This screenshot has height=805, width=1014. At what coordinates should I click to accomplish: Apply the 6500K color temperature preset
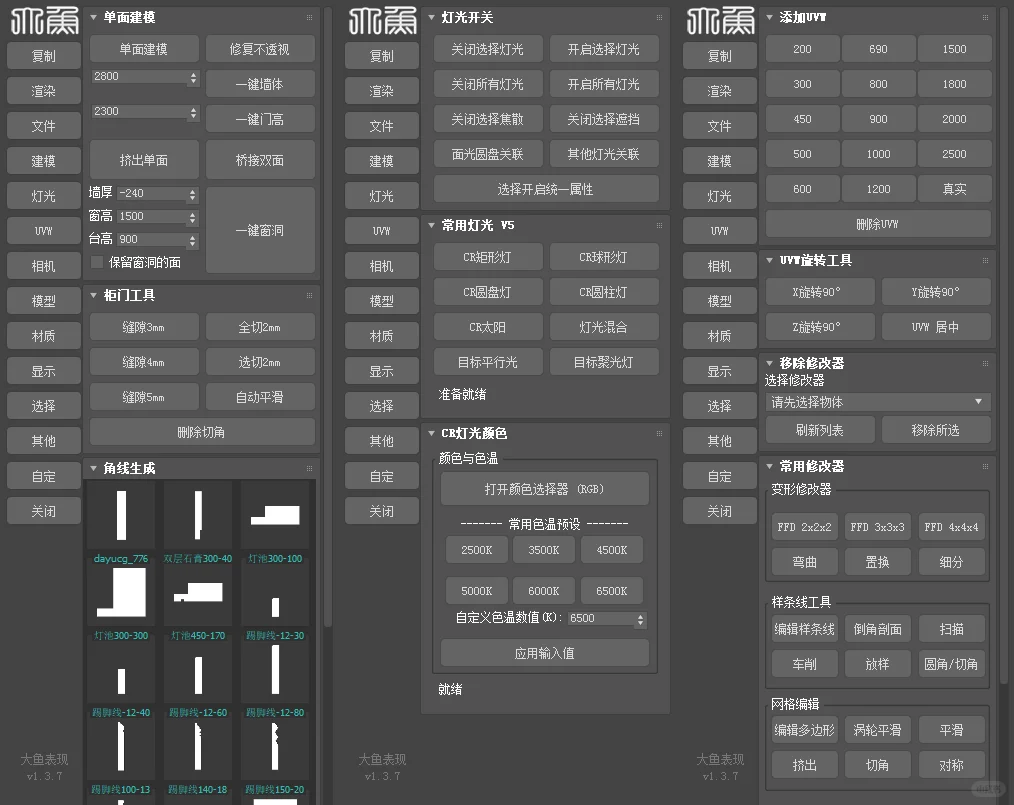(612, 591)
